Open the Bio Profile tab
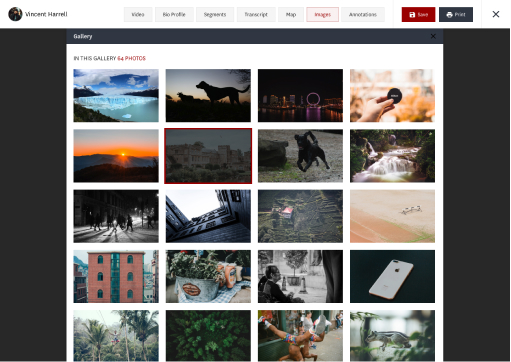511x362 pixels. [x=174, y=14]
